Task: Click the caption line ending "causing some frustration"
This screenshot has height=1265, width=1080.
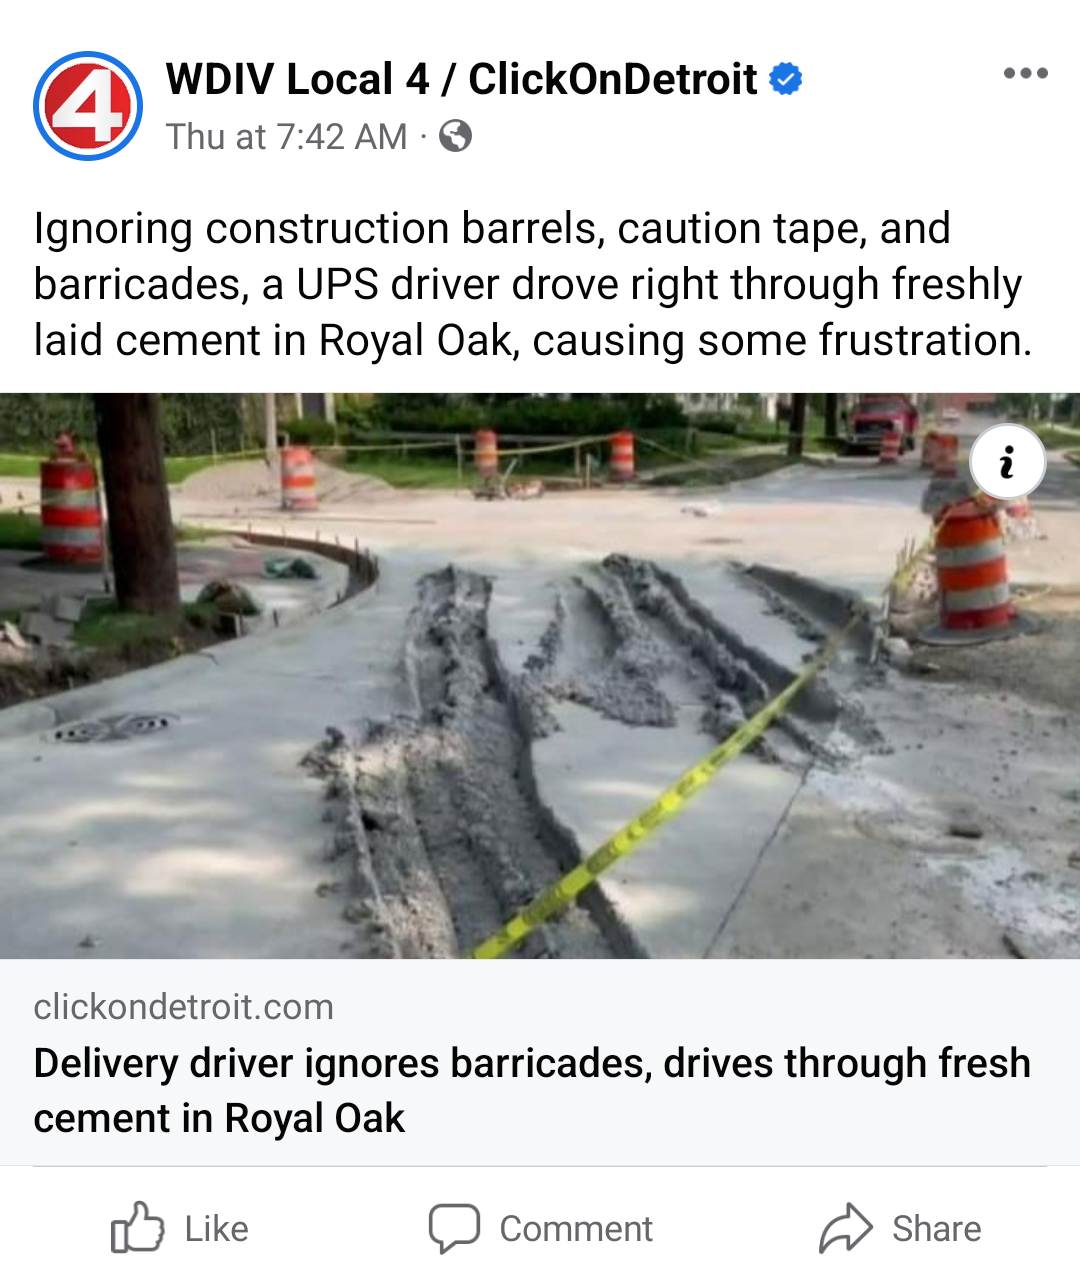Action: (x=533, y=340)
